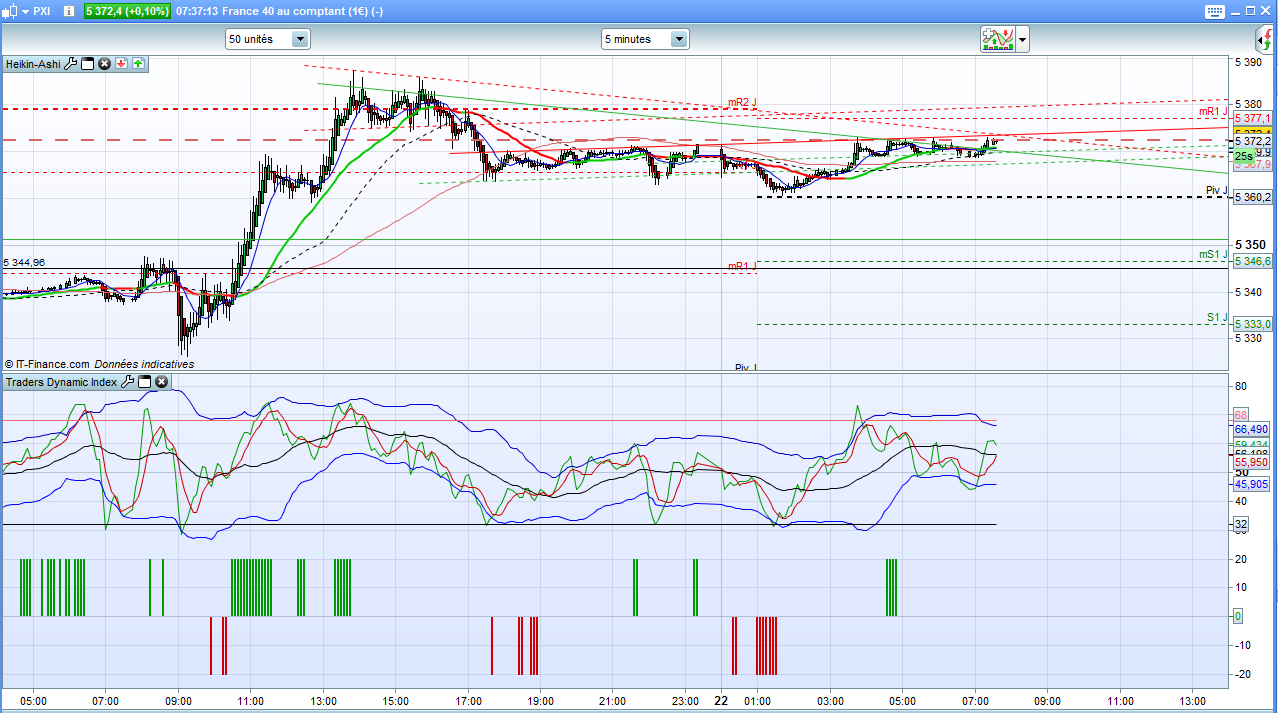Click the 22 date marker on time axis

pyautogui.click(x=722, y=701)
